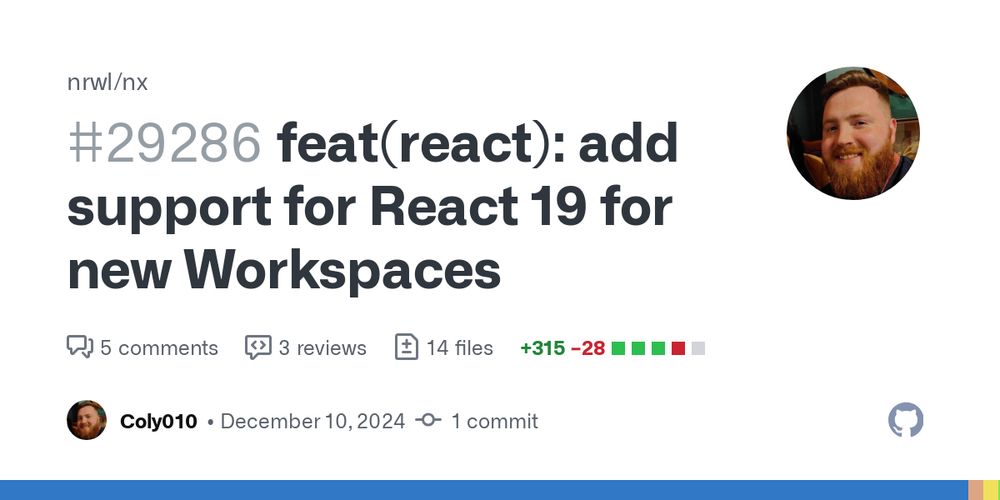Screen dimensions: 1000x500
Task: Click the +315 additions count
Action: click(543, 348)
